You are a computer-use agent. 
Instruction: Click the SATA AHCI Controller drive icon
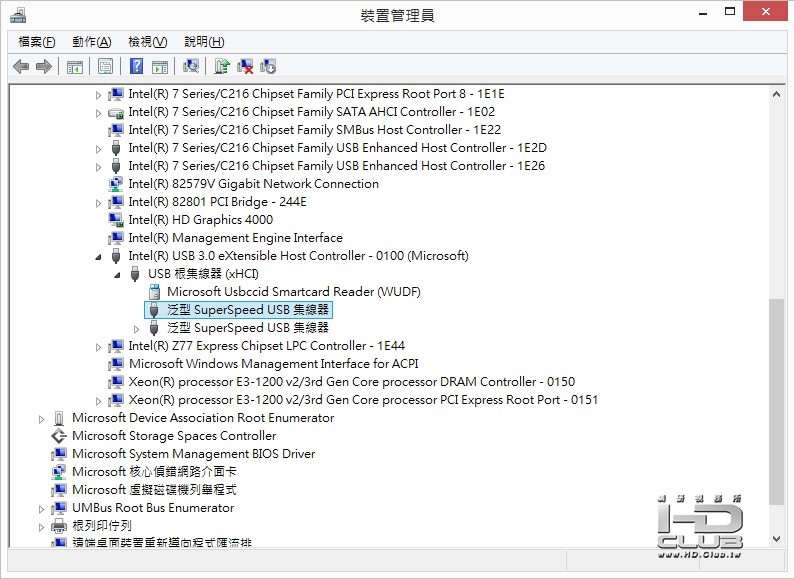tap(116, 112)
